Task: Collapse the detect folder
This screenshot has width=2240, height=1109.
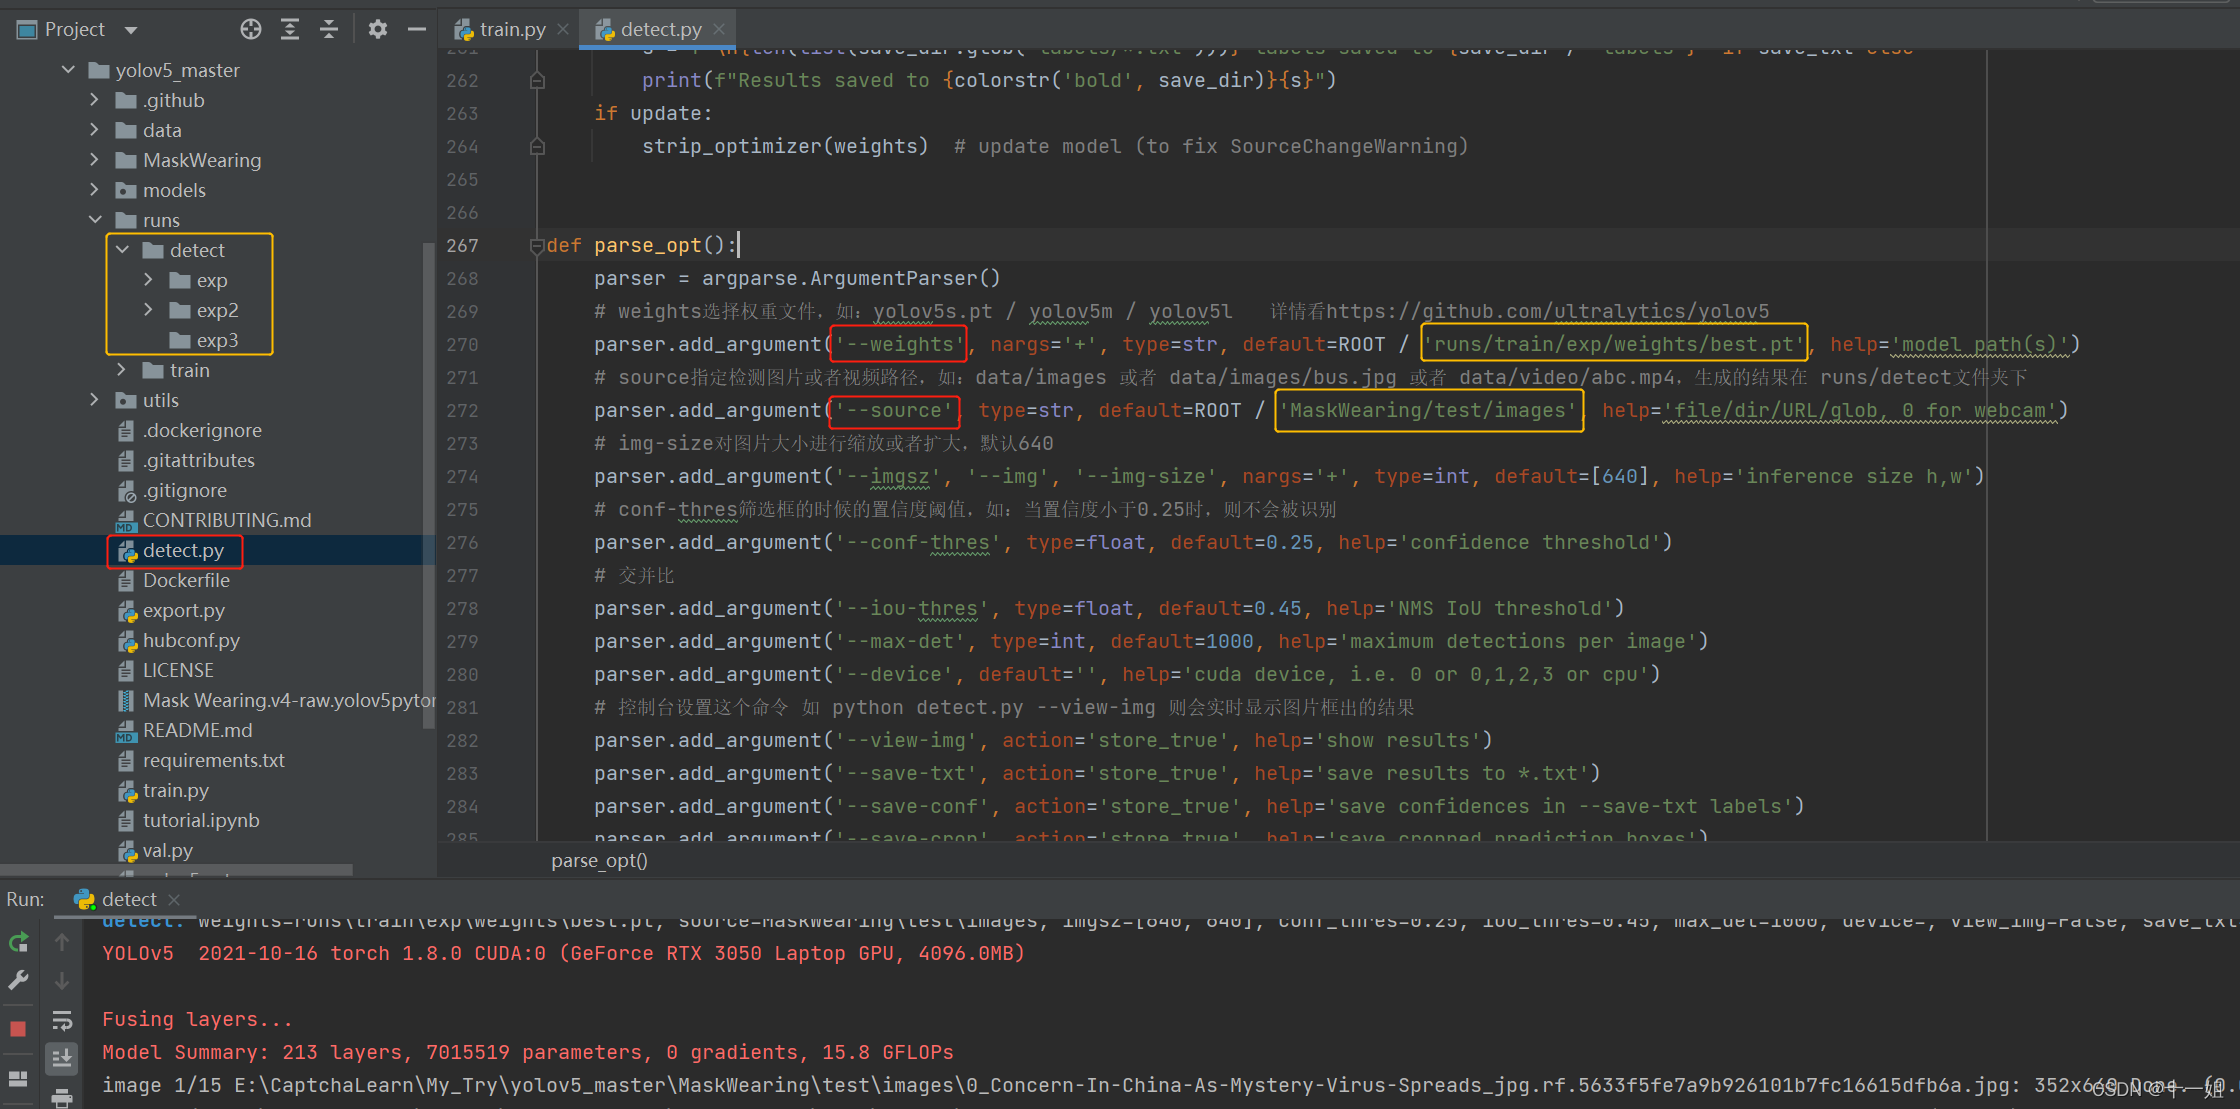Action: (x=122, y=250)
